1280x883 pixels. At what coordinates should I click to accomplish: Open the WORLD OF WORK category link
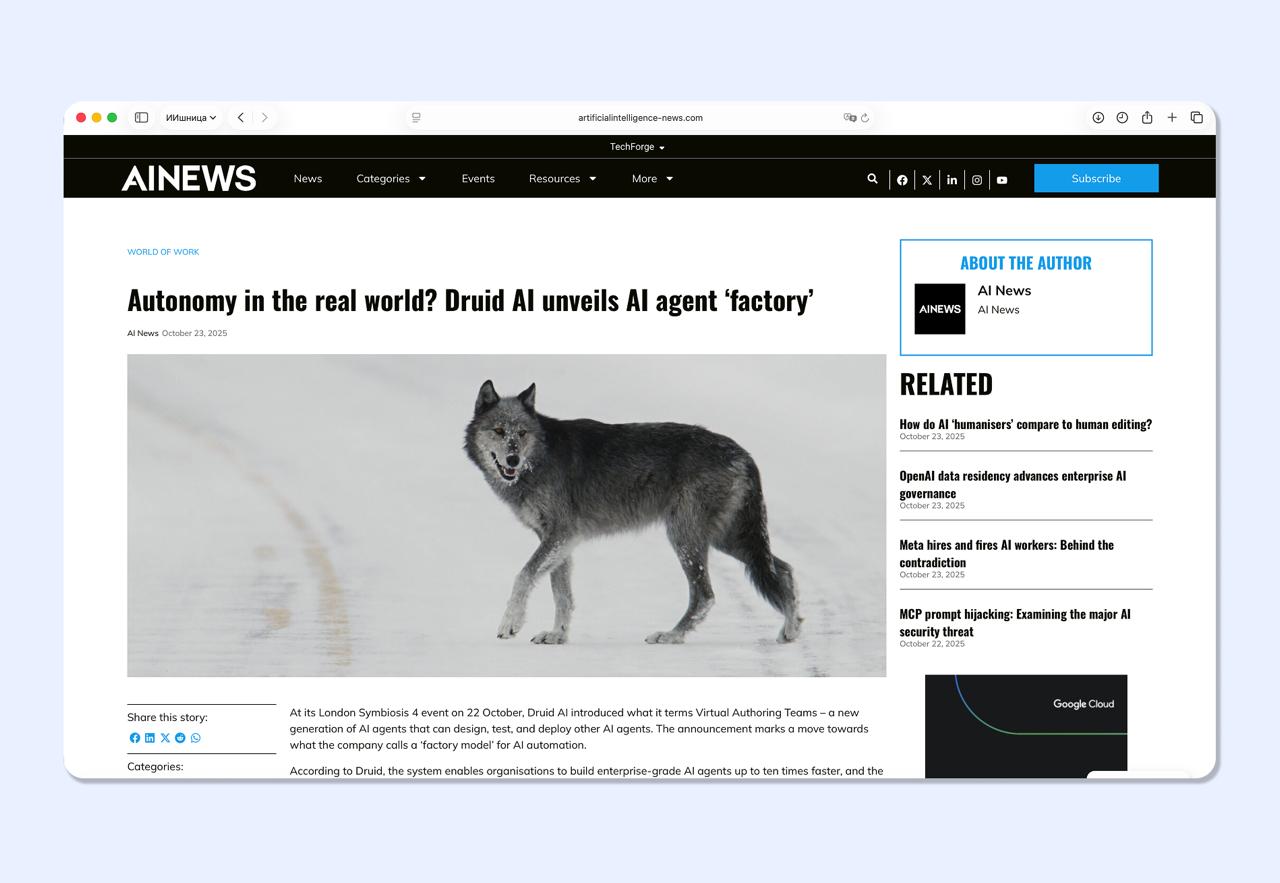163,252
